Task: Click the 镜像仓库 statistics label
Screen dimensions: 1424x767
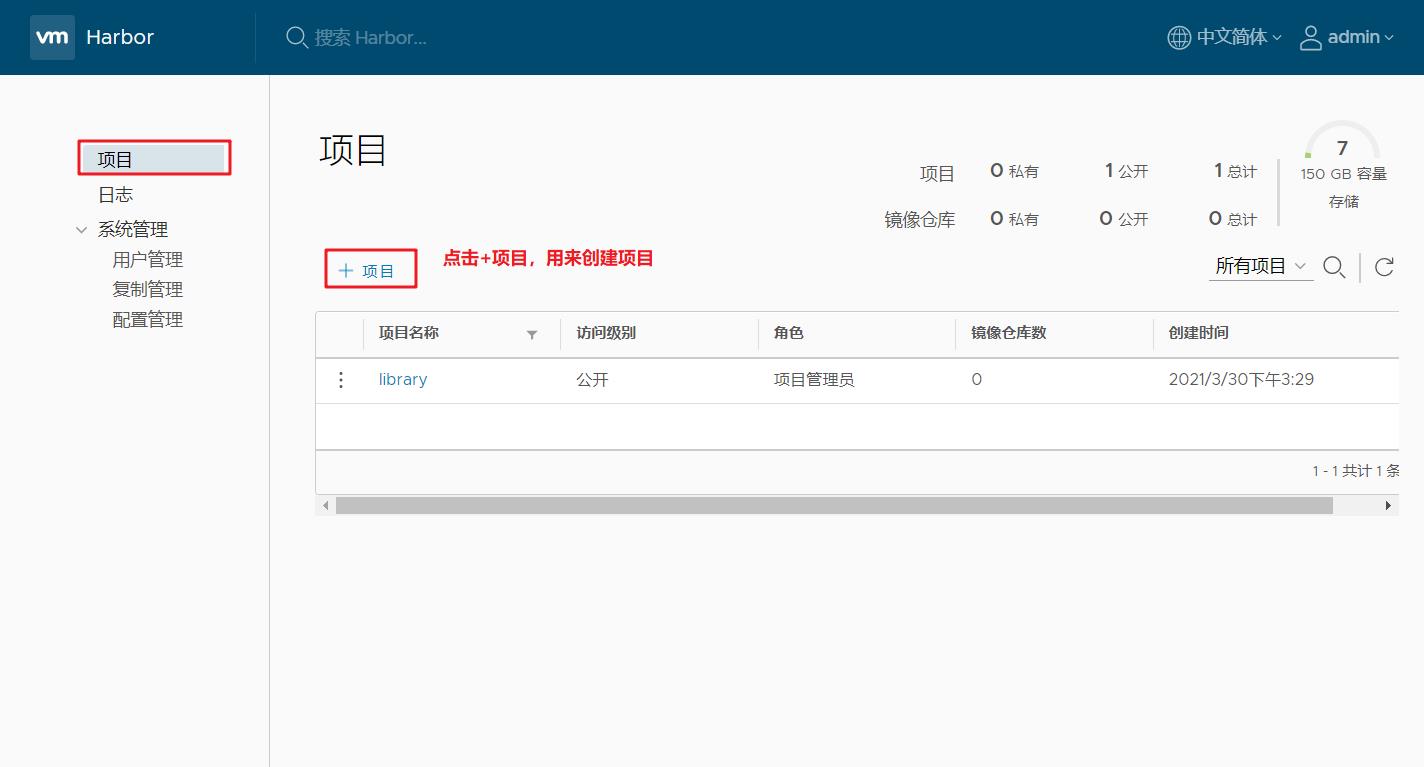Action: click(920, 220)
